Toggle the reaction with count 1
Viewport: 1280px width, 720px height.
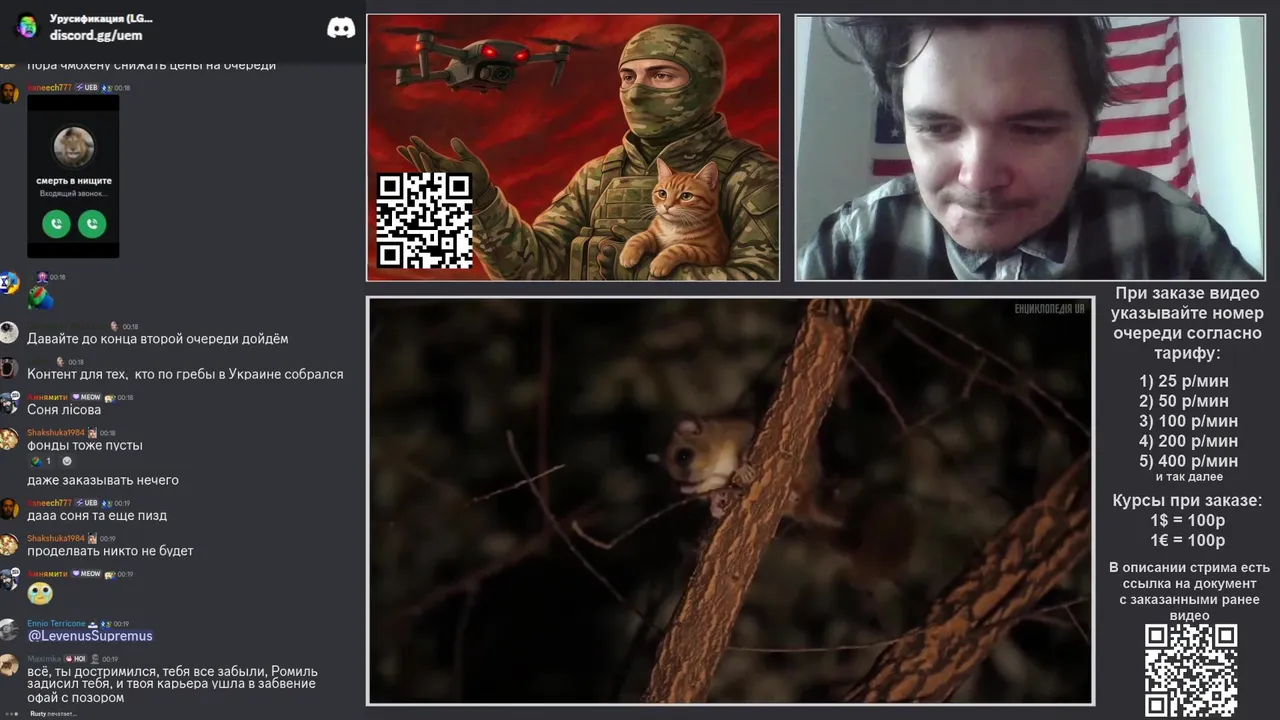click(x=41, y=461)
